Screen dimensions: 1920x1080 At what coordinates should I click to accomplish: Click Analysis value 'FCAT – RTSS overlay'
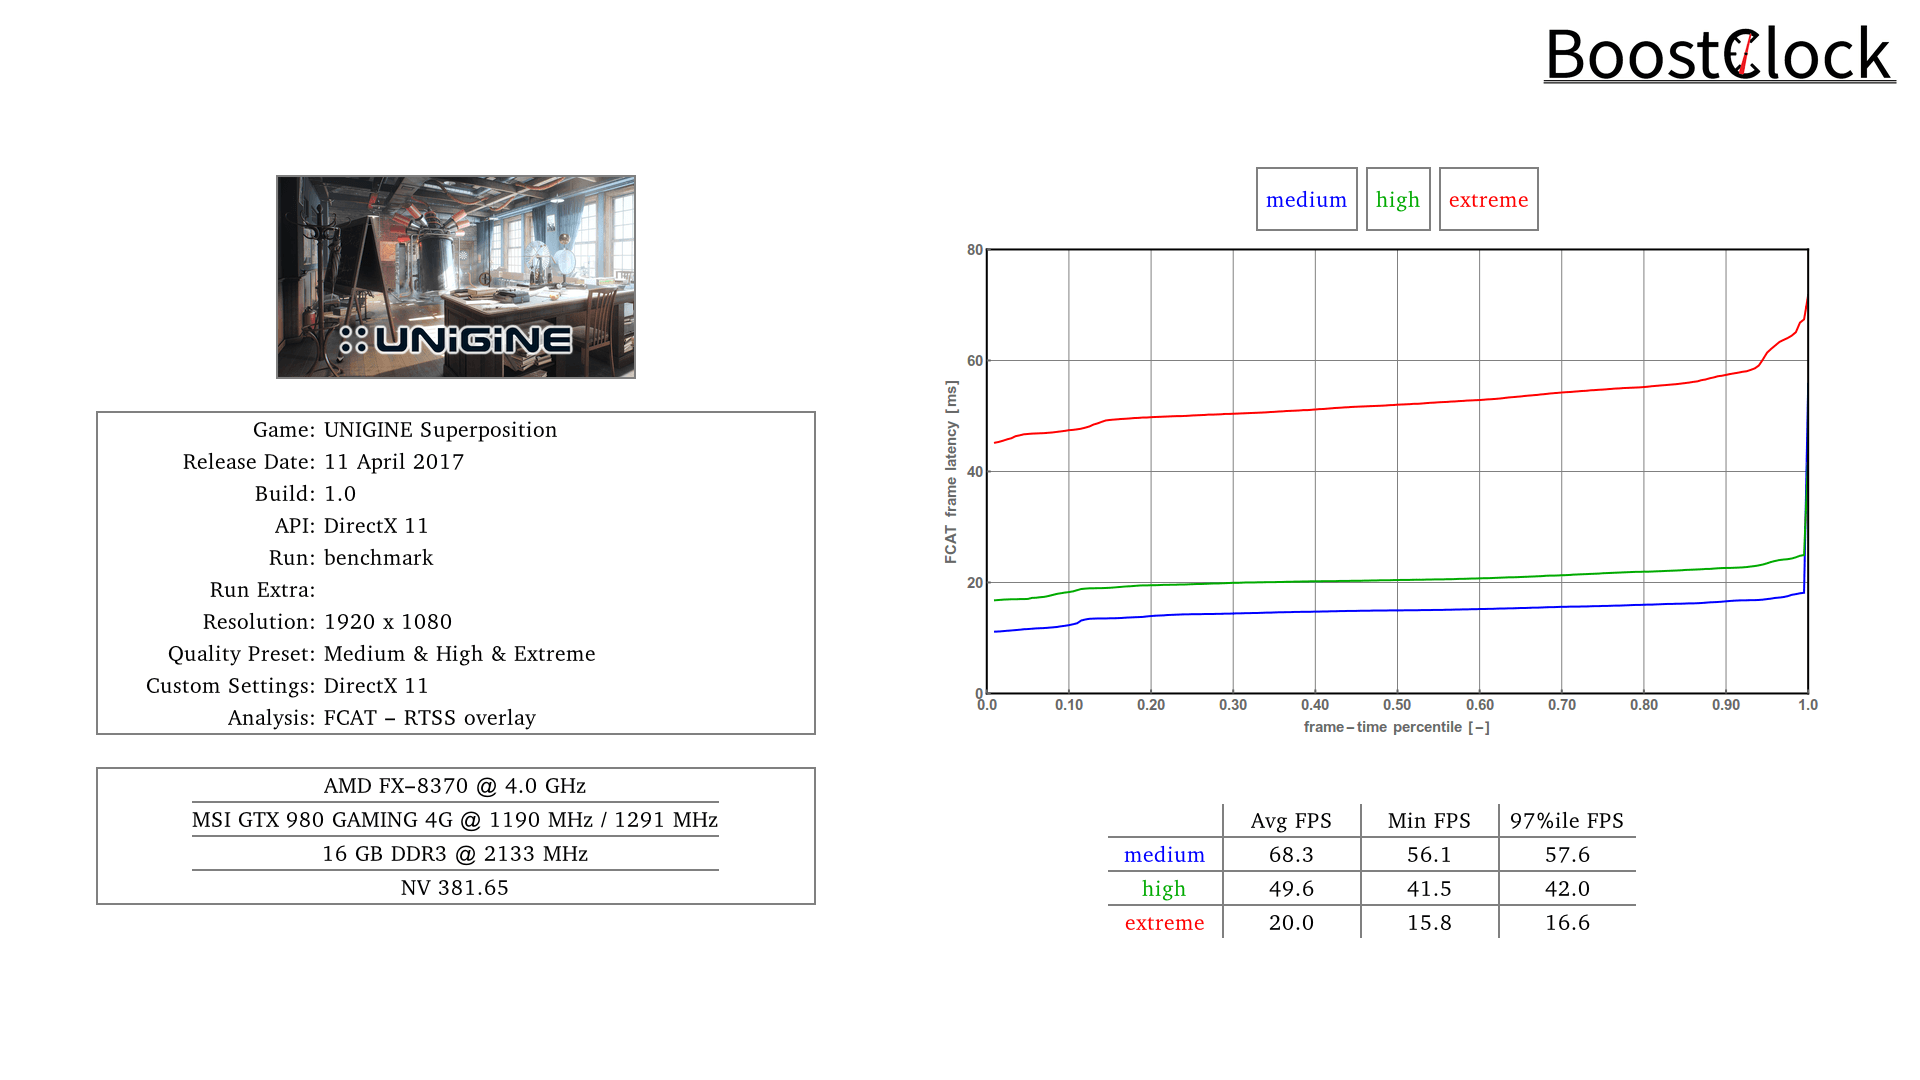coord(430,718)
